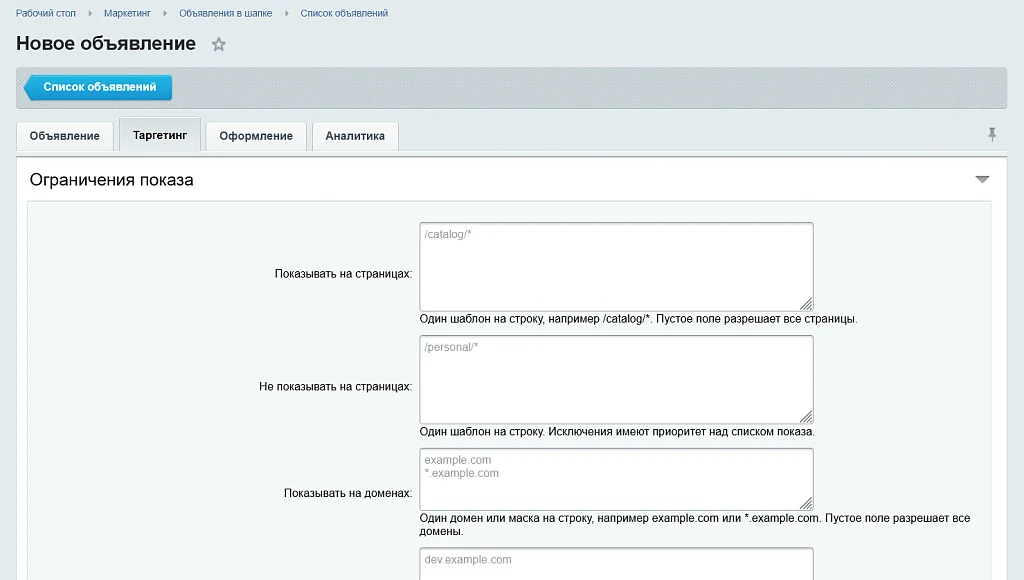
Task: Grab resize handle of Не показывать на страницах field
Action: click(x=807, y=417)
